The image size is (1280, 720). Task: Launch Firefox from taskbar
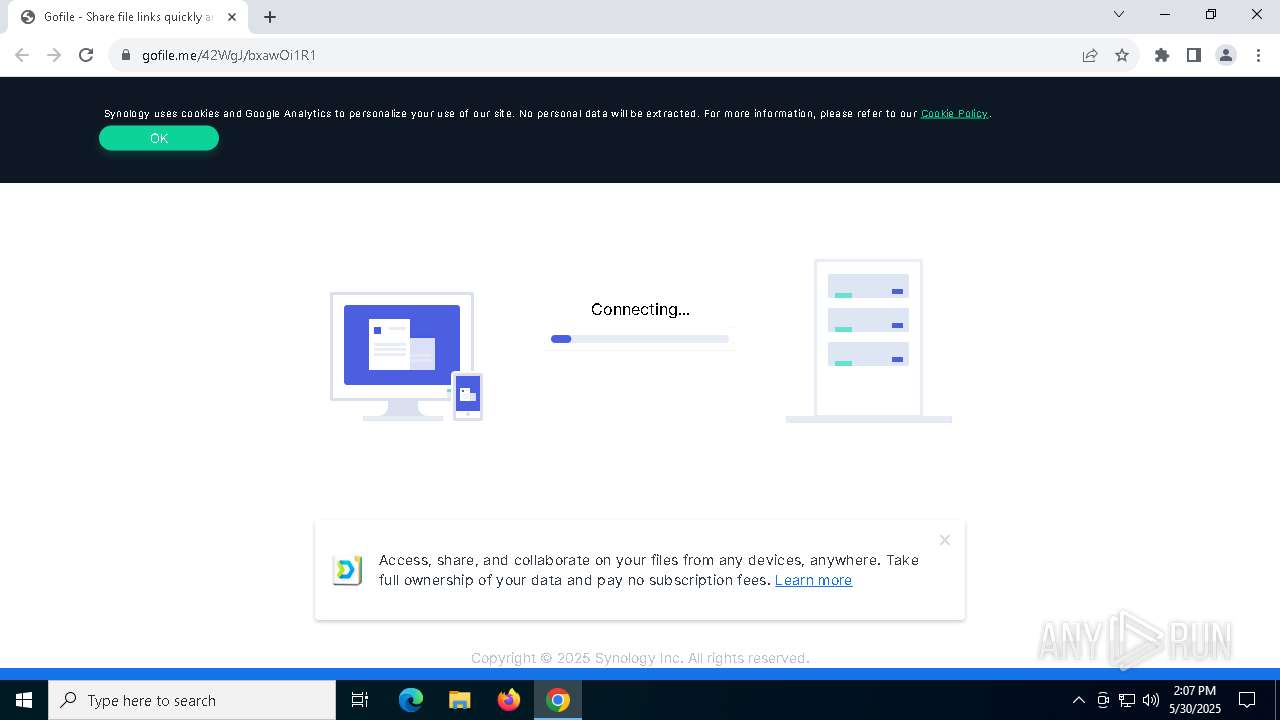[509, 700]
